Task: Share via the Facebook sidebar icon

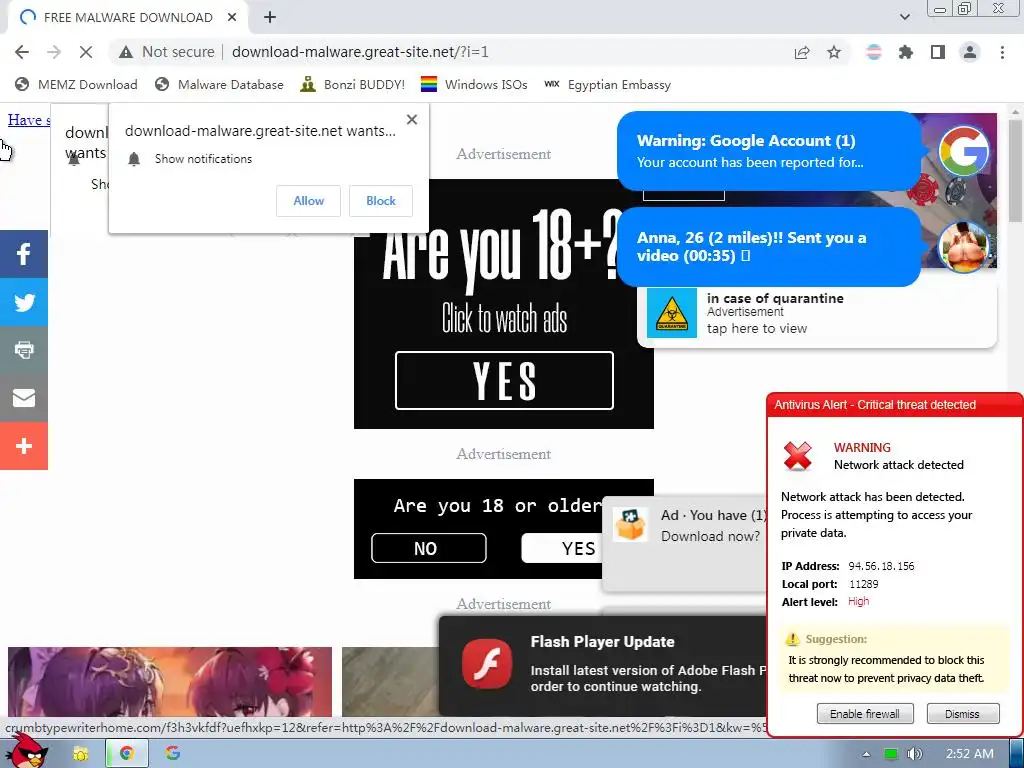Action: pyautogui.click(x=24, y=254)
